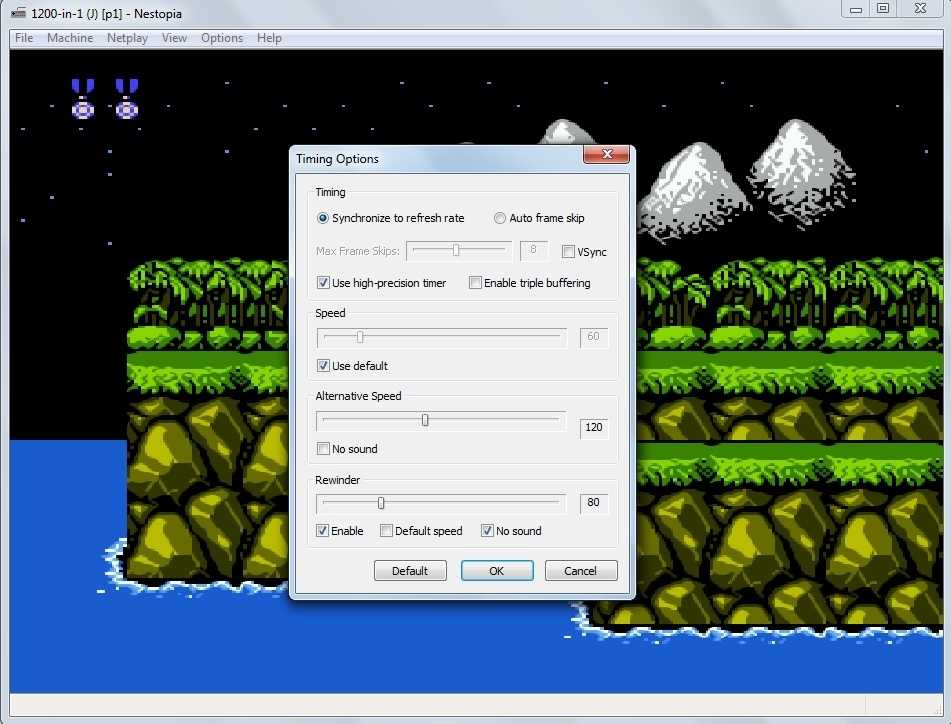Maximize the Nestopia window
Image resolution: width=951 pixels, height=724 pixels.
[883, 8]
